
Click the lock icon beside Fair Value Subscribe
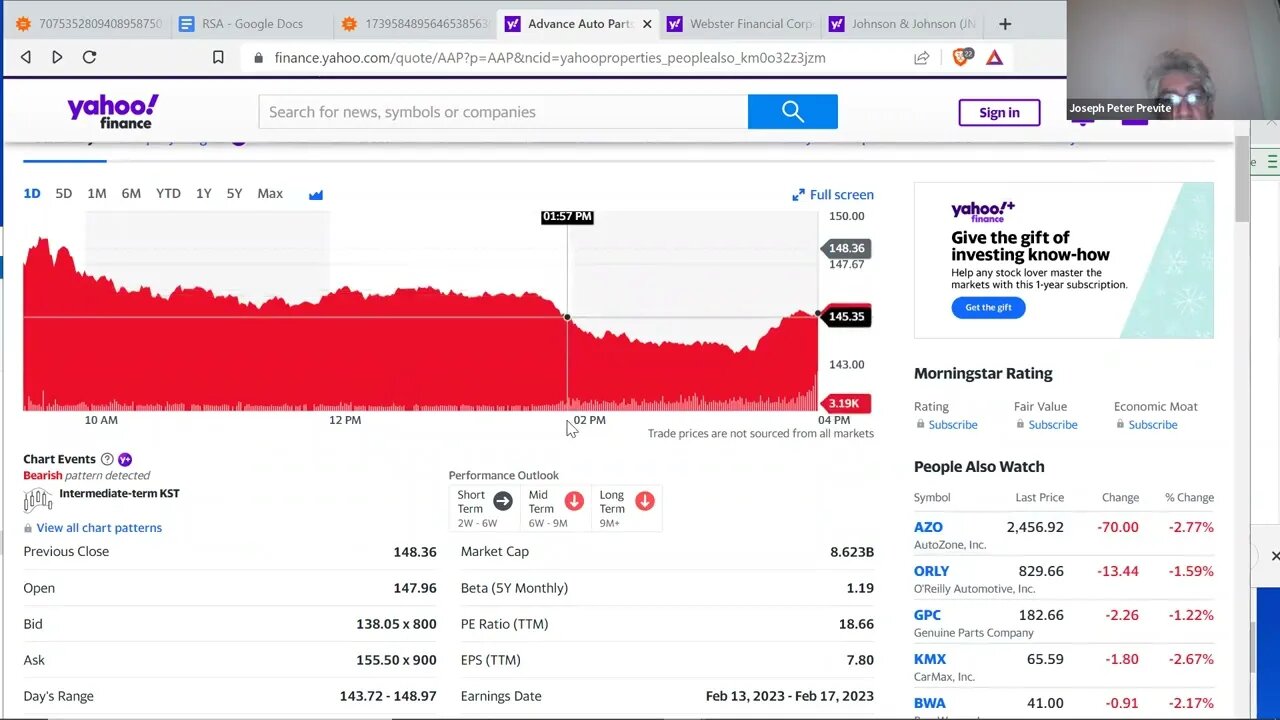[1020, 425]
